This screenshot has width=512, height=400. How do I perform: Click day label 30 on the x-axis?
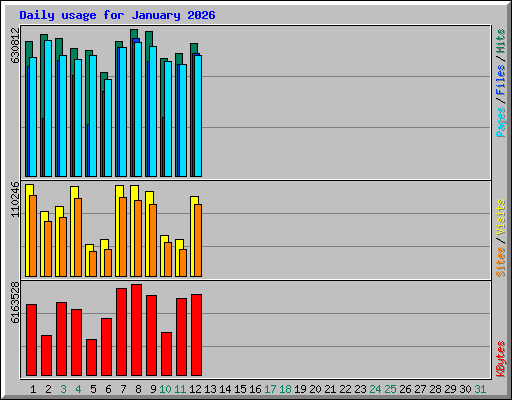click(465, 389)
